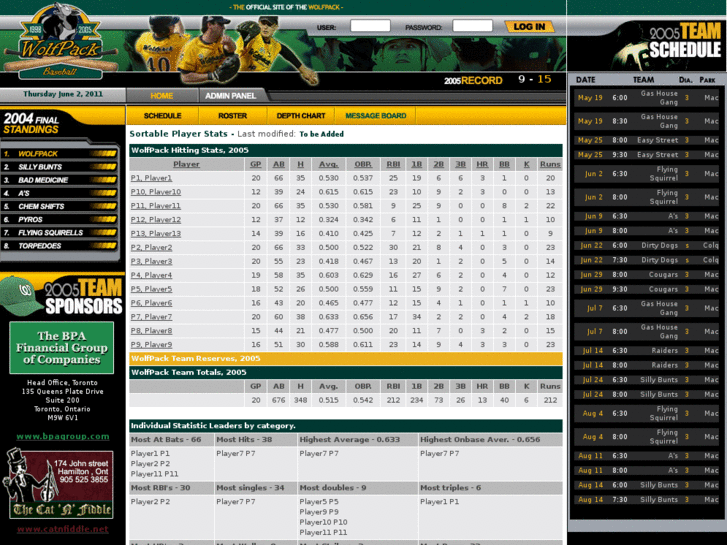Expand the WolfPack Team Reserves, 2005 bar
Viewport: 727px width, 545px height.
[x=346, y=359]
